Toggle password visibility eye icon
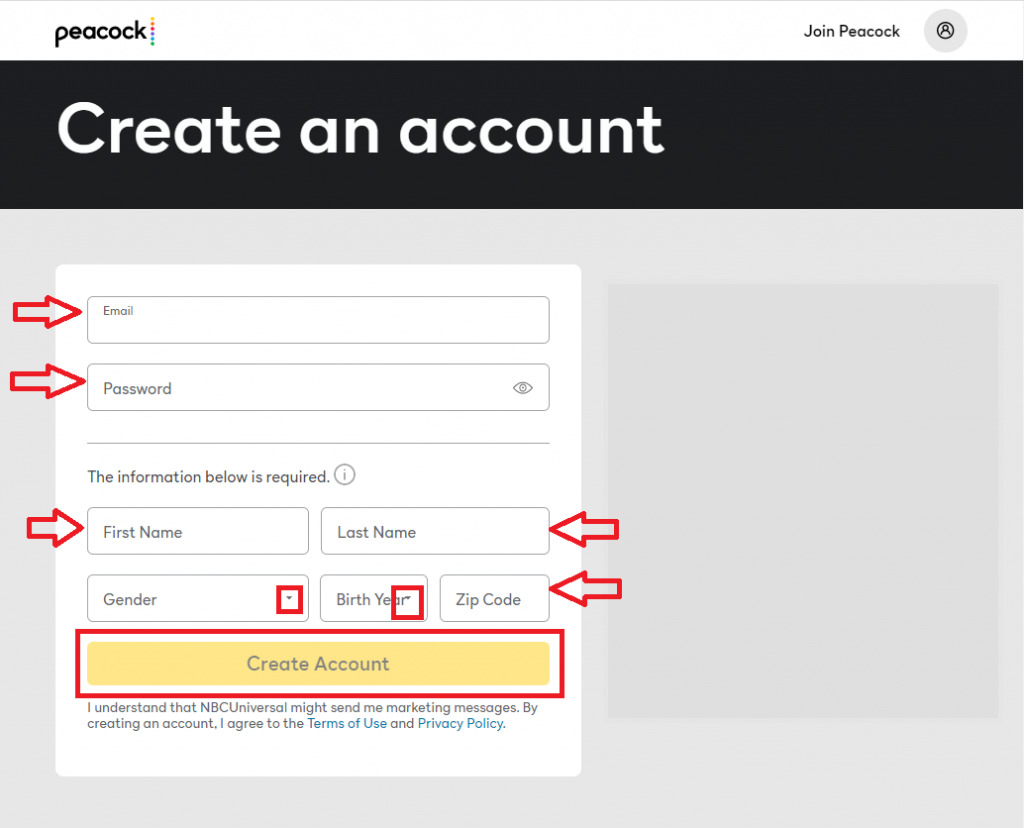The height and width of the screenshot is (828, 1024). (522, 388)
